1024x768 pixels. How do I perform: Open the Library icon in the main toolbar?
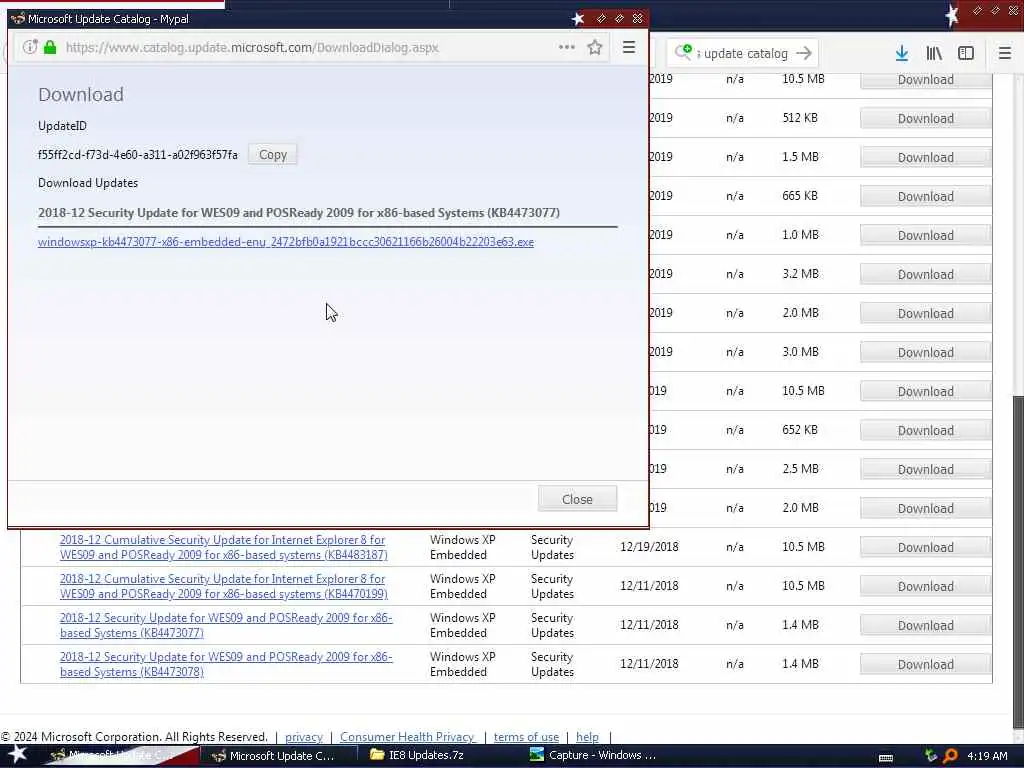pyautogui.click(x=934, y=54)
